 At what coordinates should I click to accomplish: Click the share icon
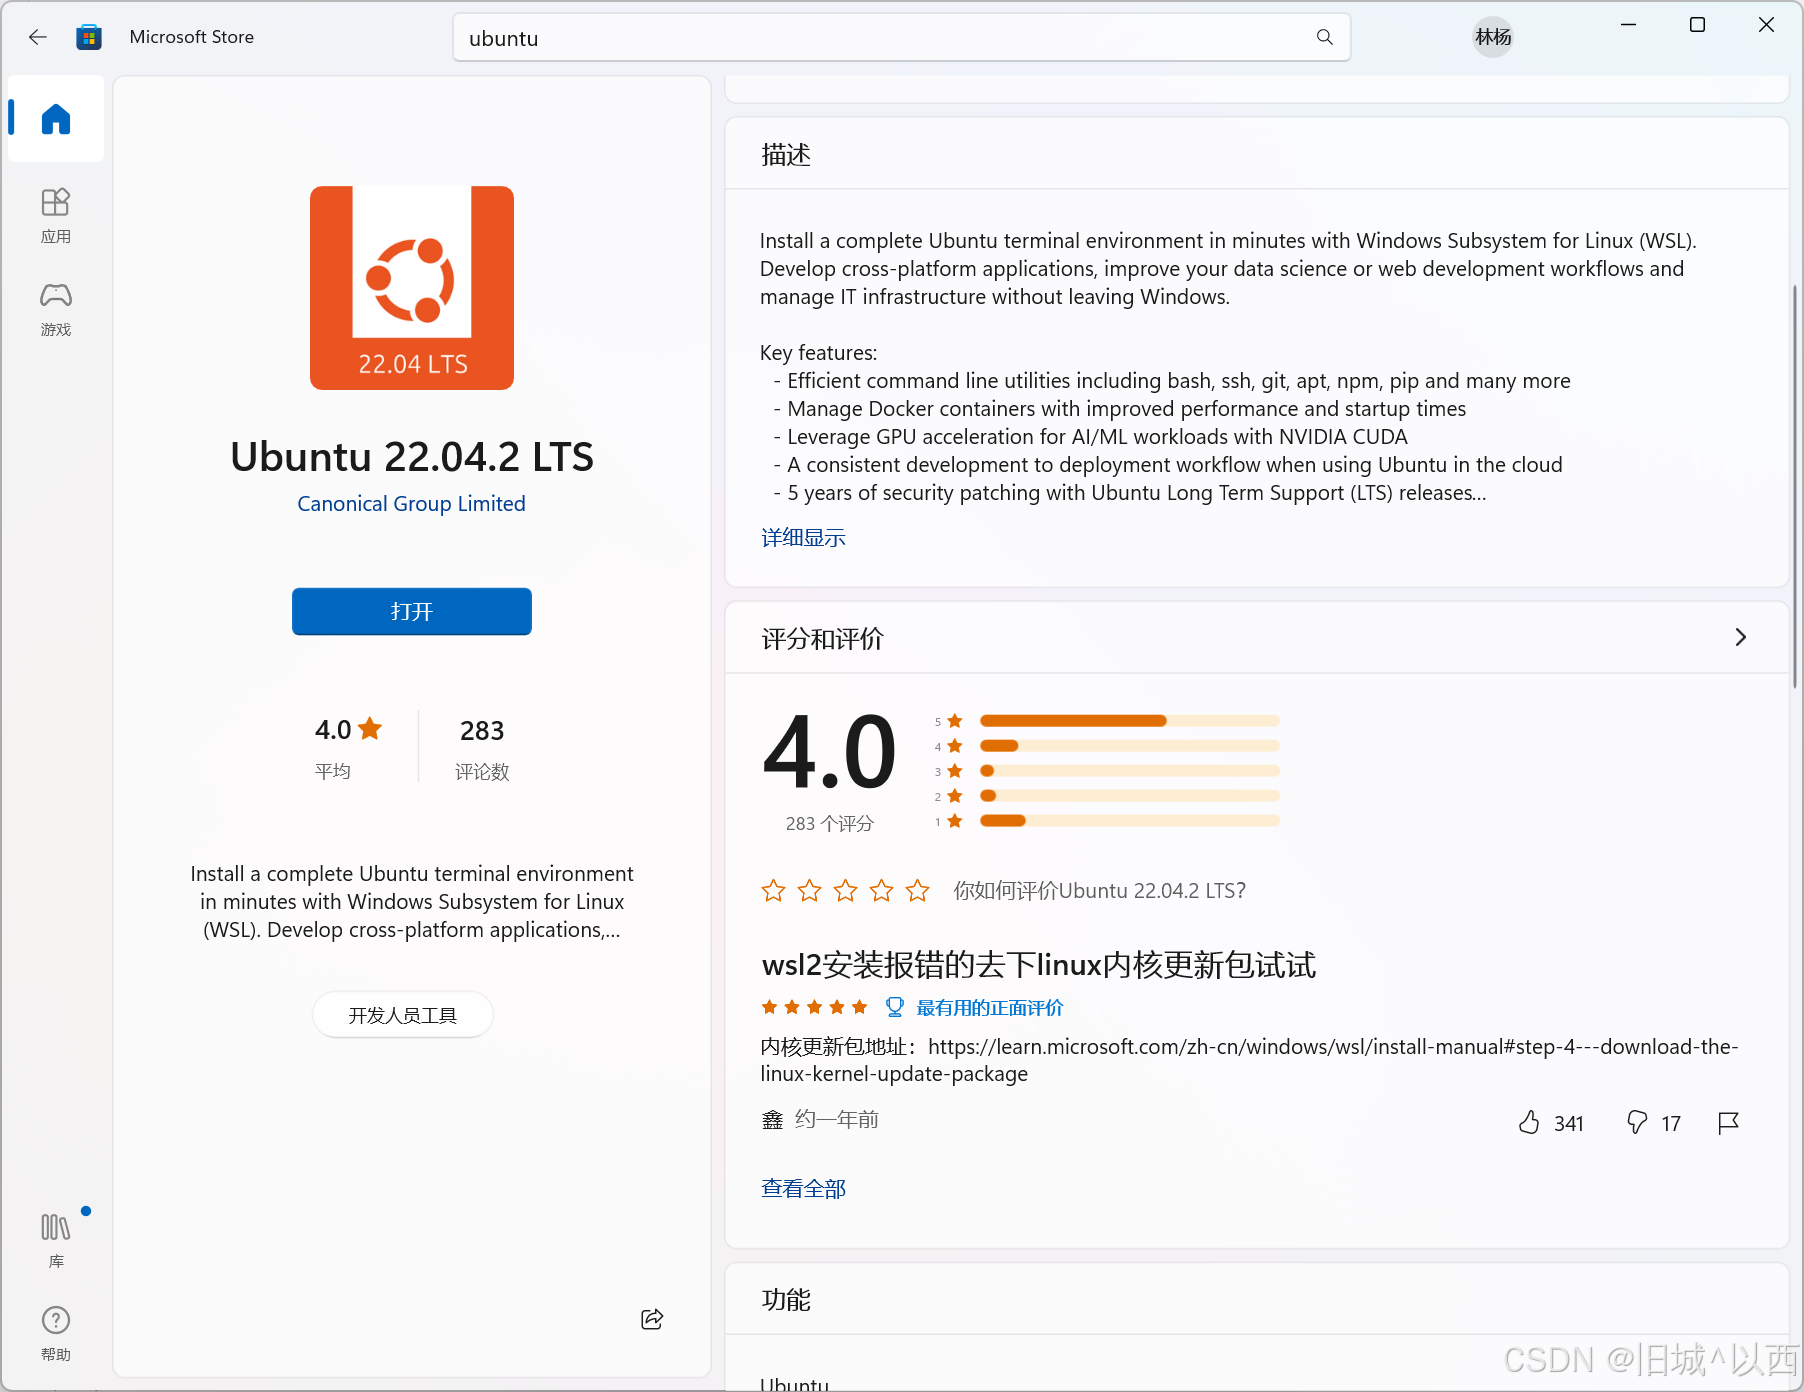pos(652,1319)
